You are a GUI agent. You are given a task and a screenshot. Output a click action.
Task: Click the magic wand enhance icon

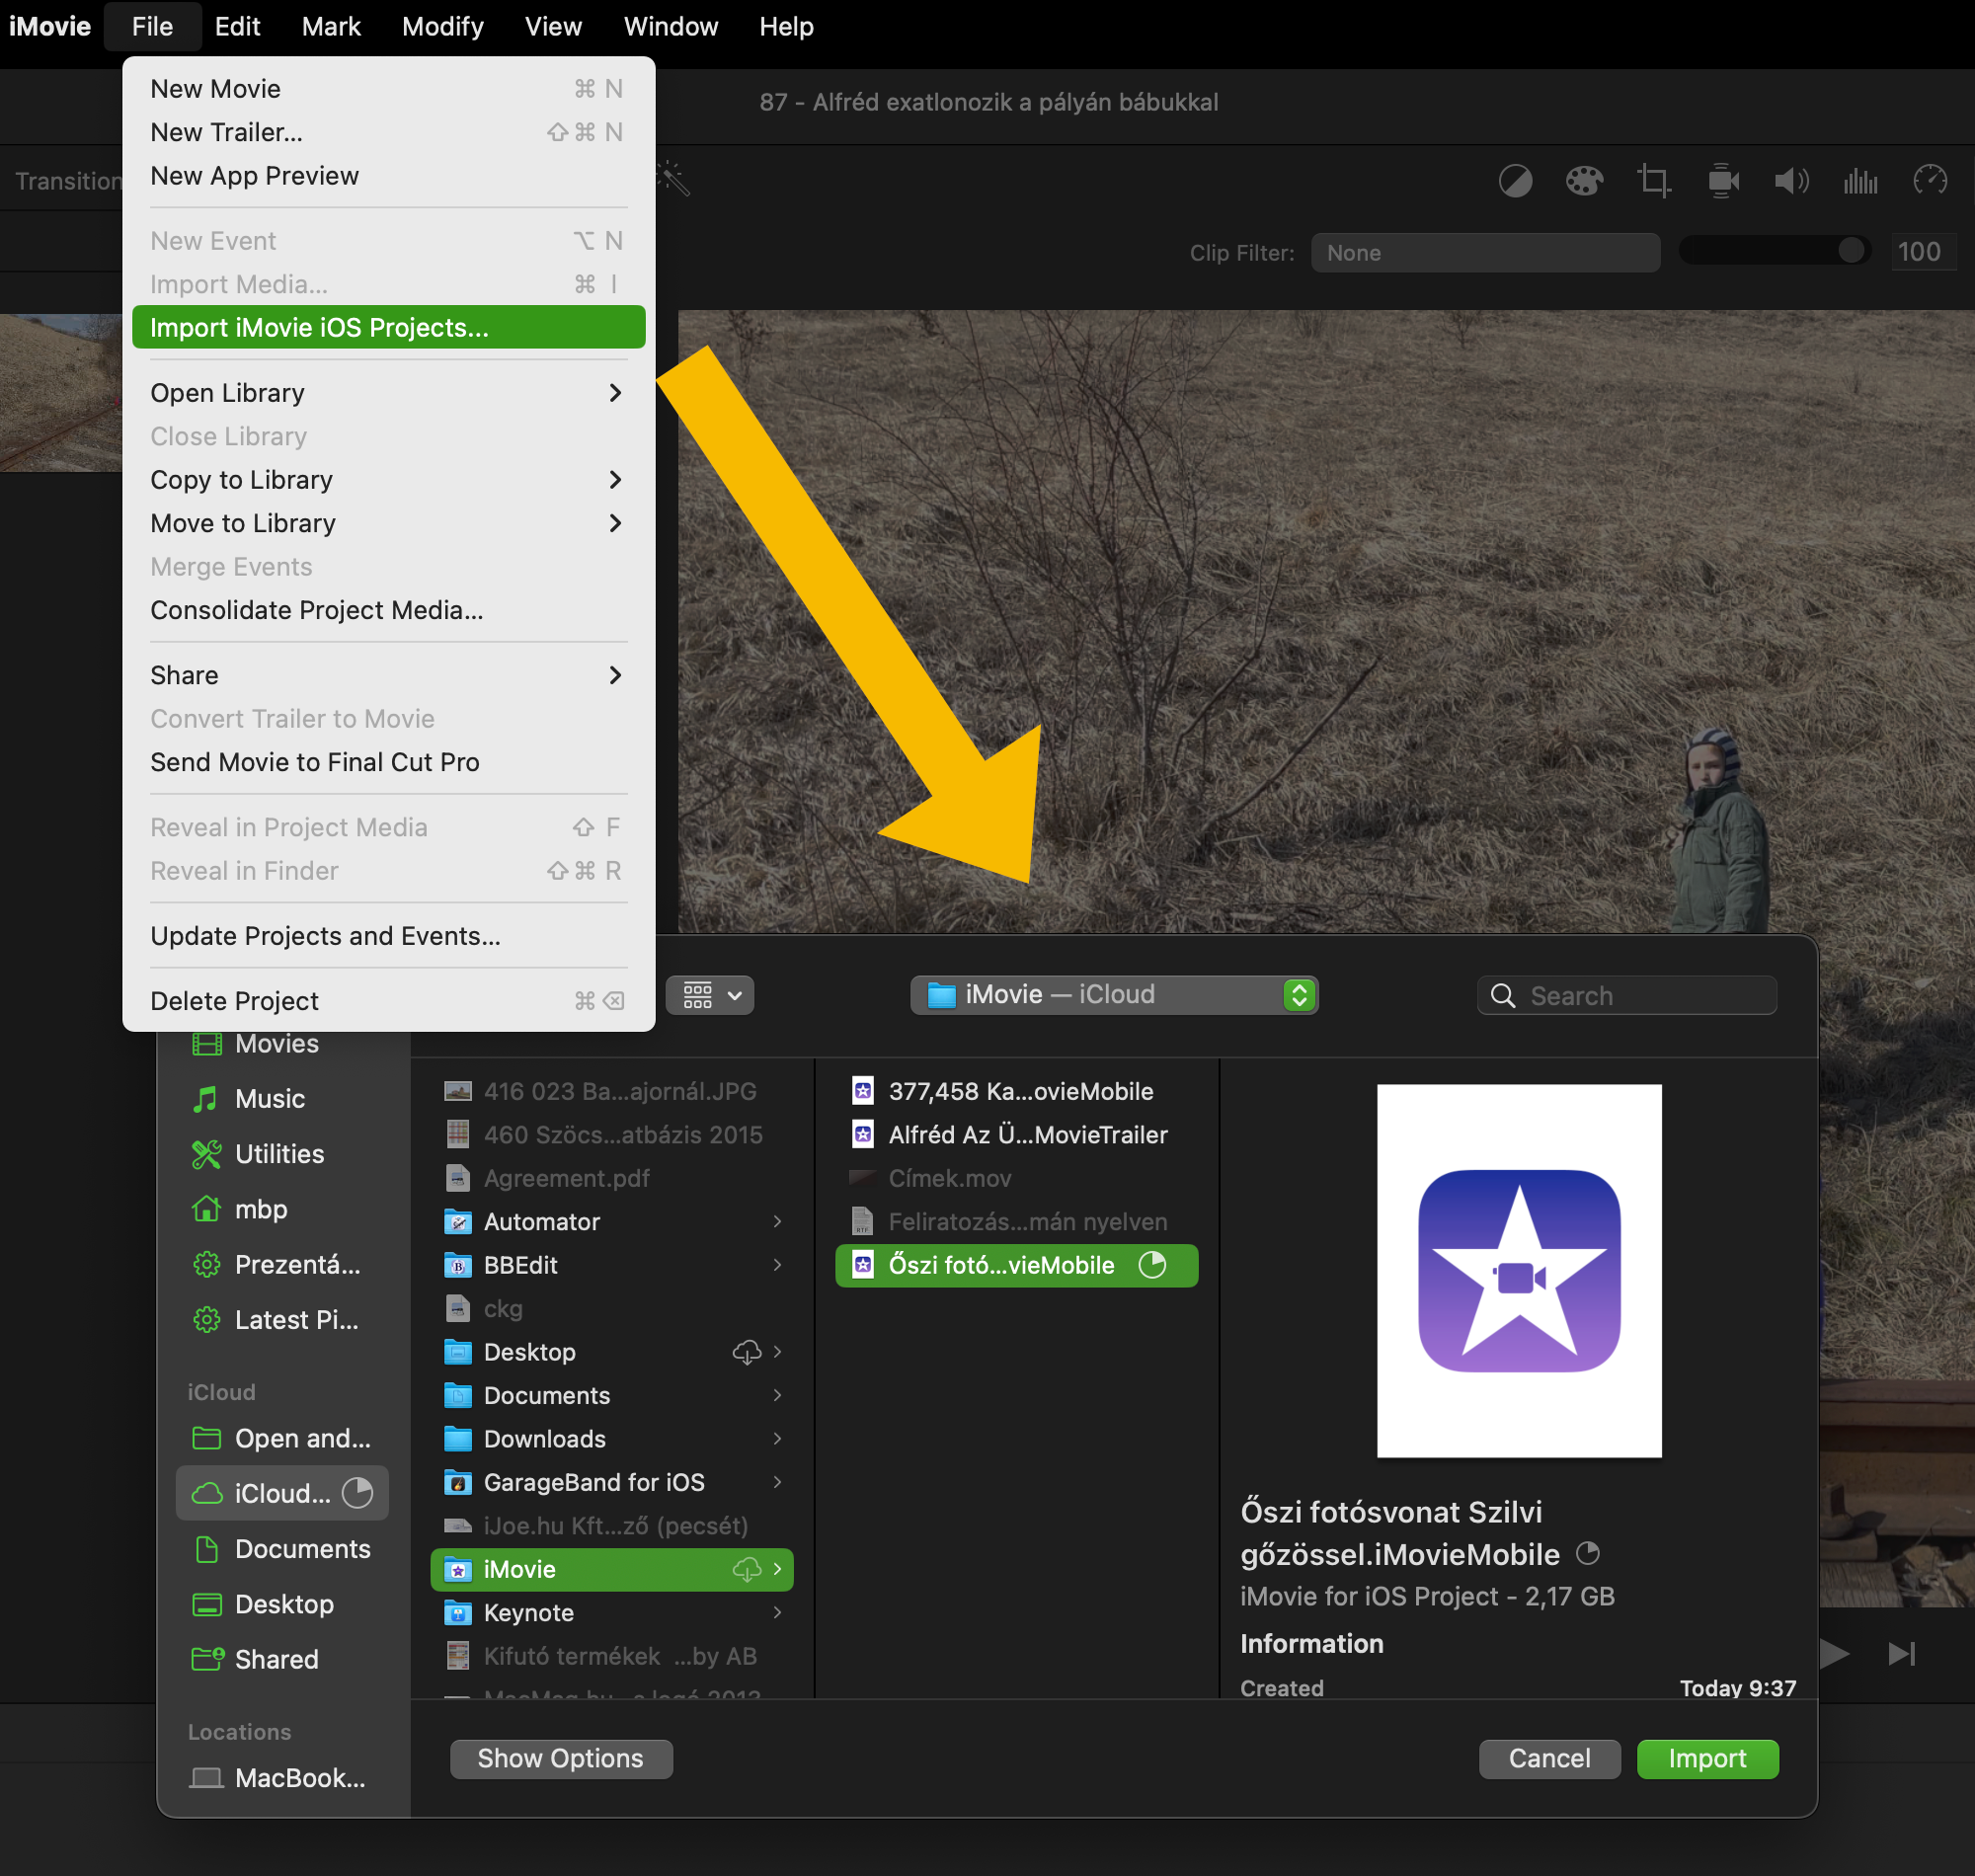click(x=673, y=179)
